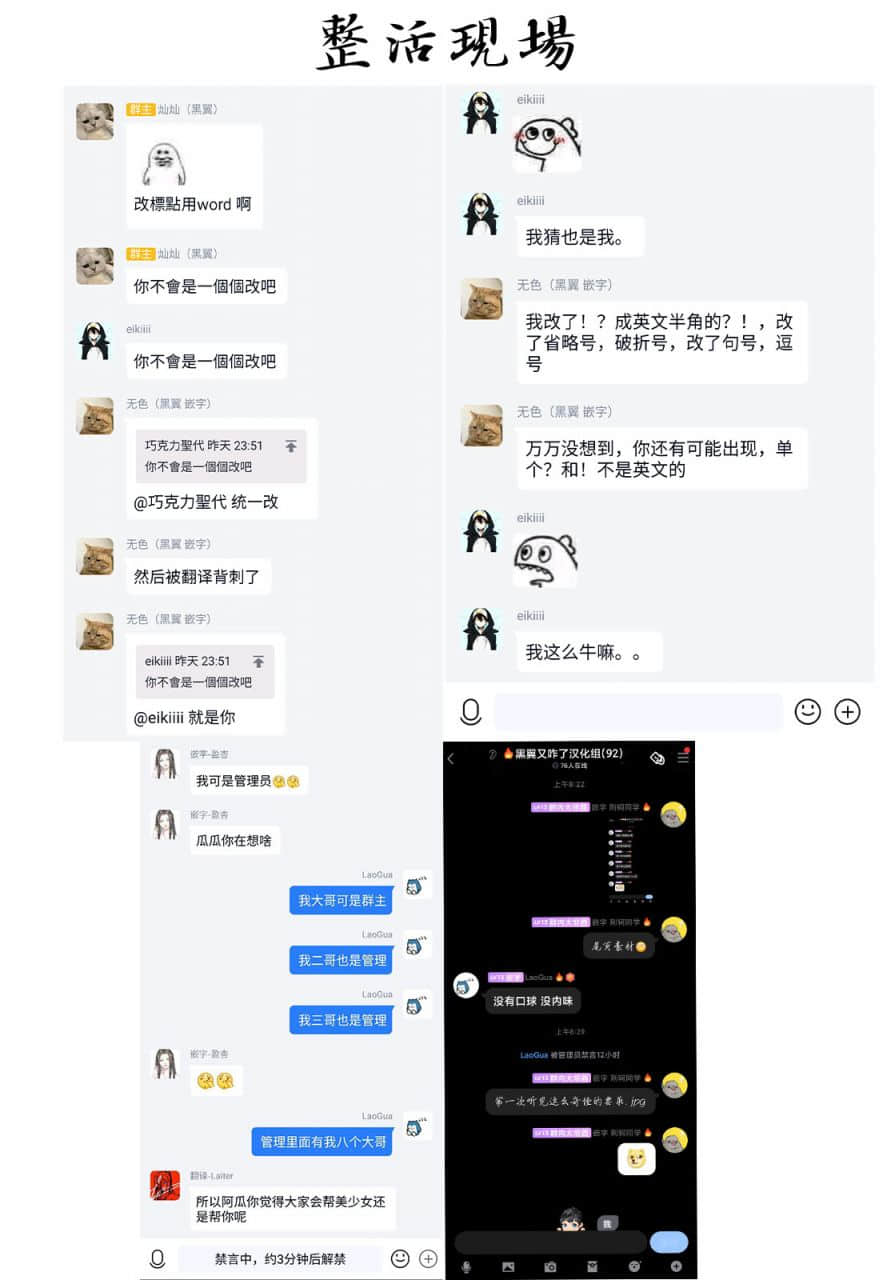Image resolution: width=891 pixels, height=1280 pixels.
Task: Tap the microphone icon in dark chat toolbar
Action: (466, 1267)
